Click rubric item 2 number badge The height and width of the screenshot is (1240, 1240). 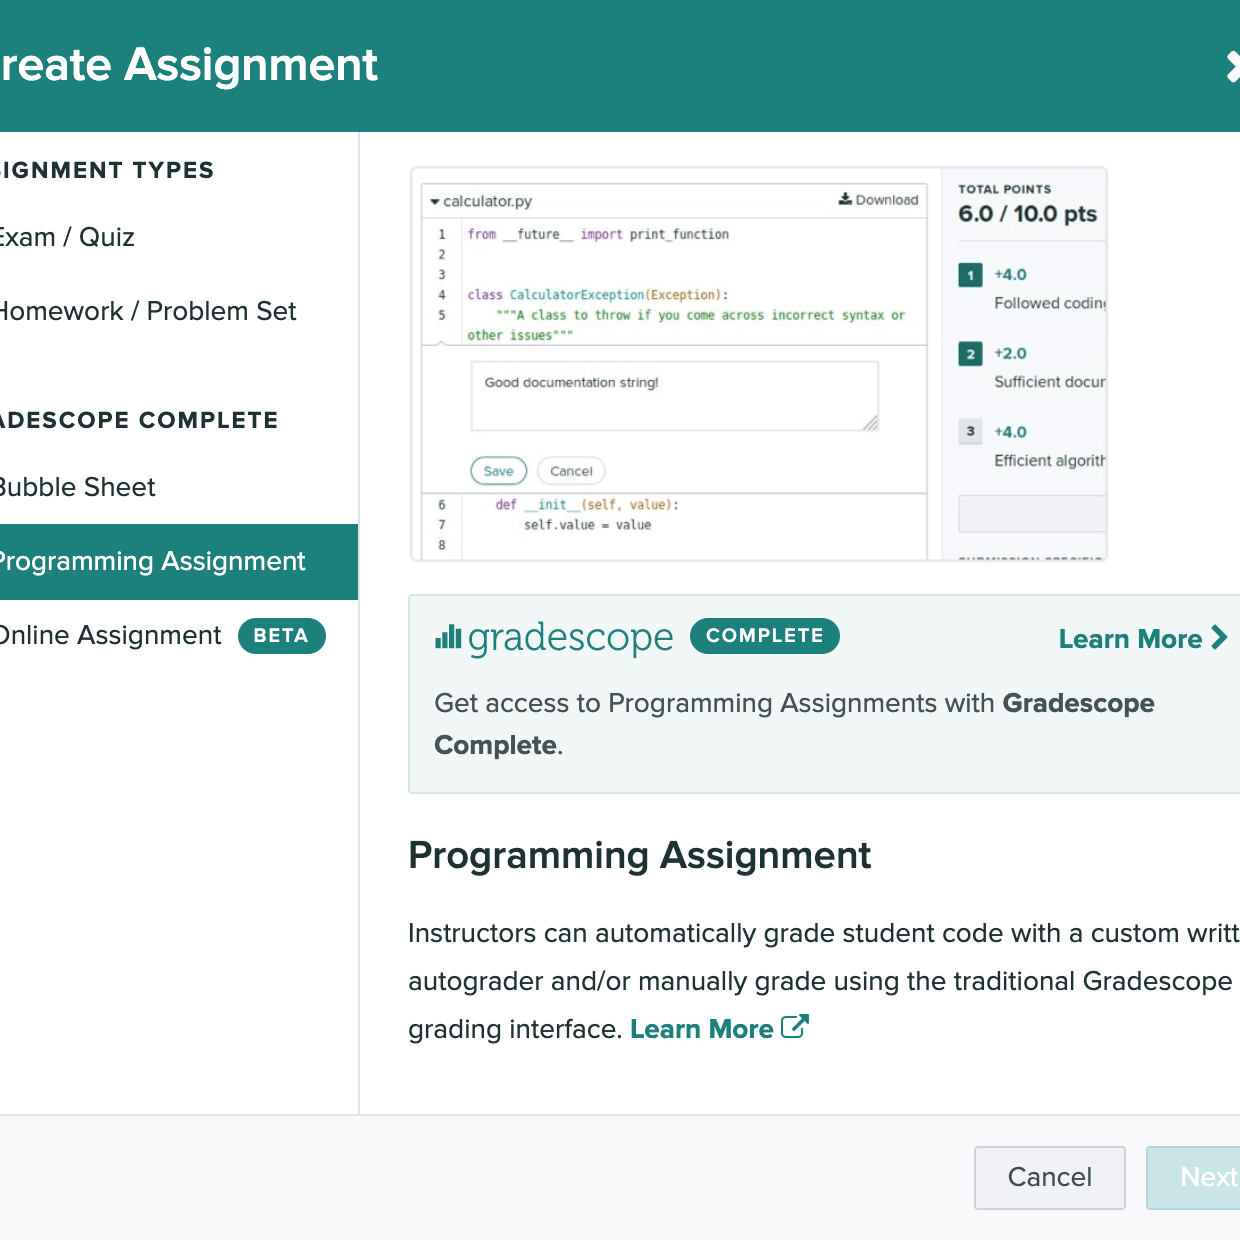[970, 354]
